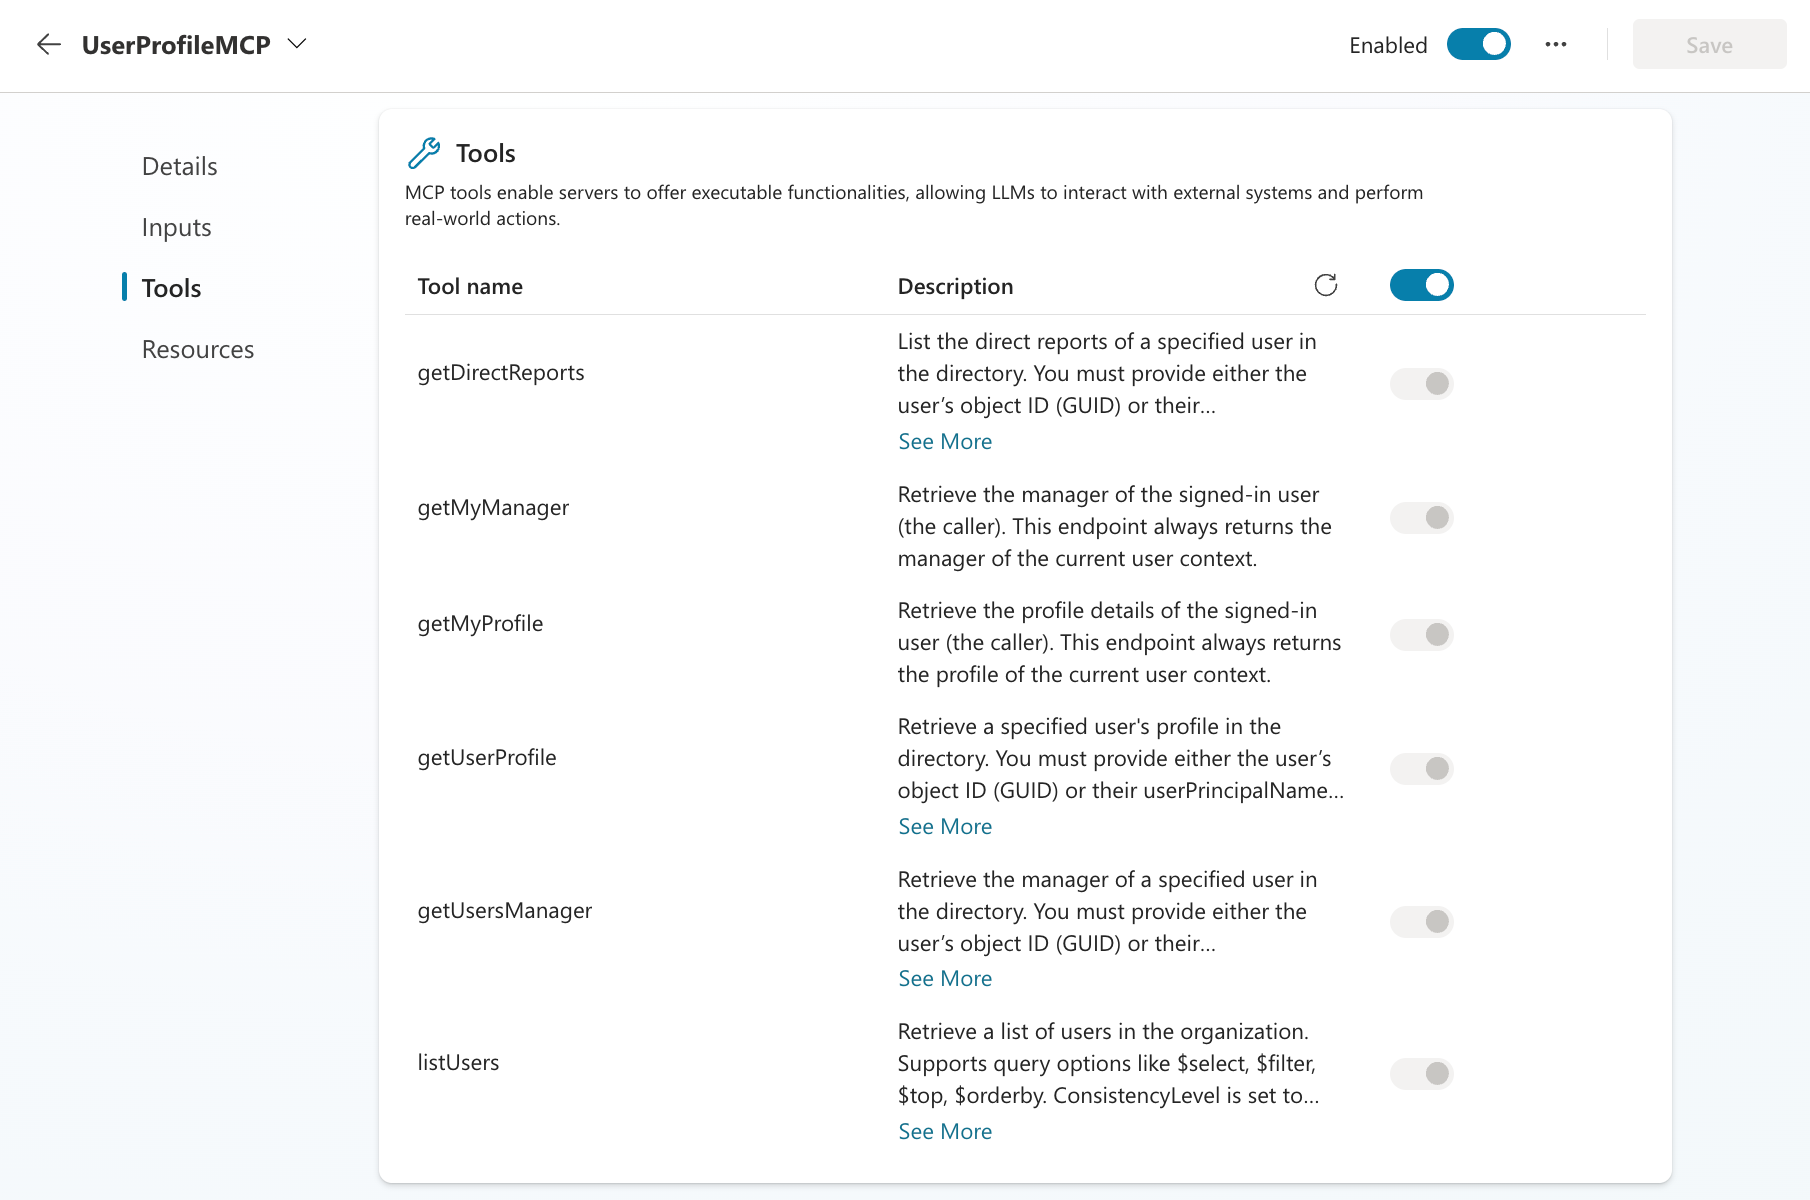Click See More under listUsers description
This screenshot has width=1810, height=1200.
[944, 1131]
